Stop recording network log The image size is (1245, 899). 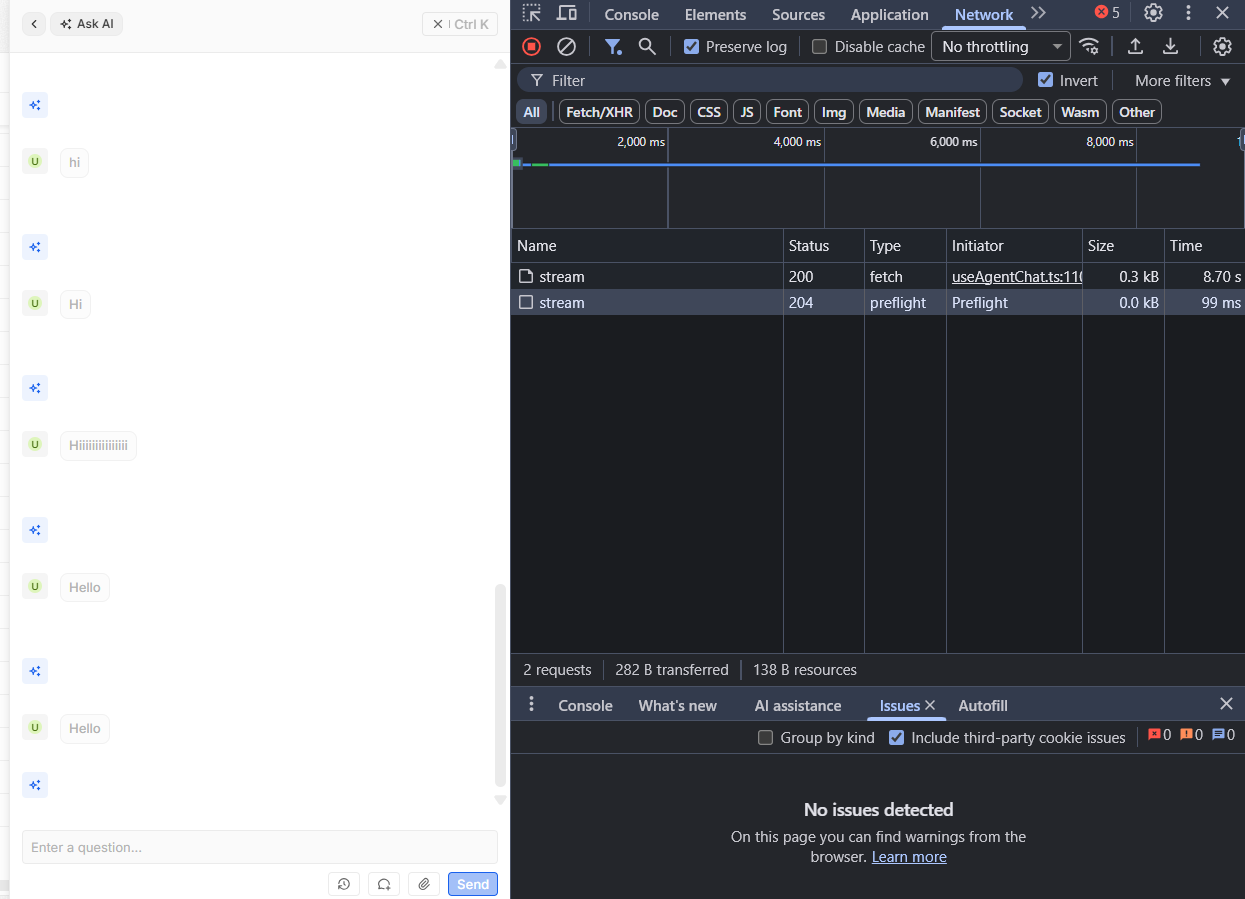click(x=531, y=46)
